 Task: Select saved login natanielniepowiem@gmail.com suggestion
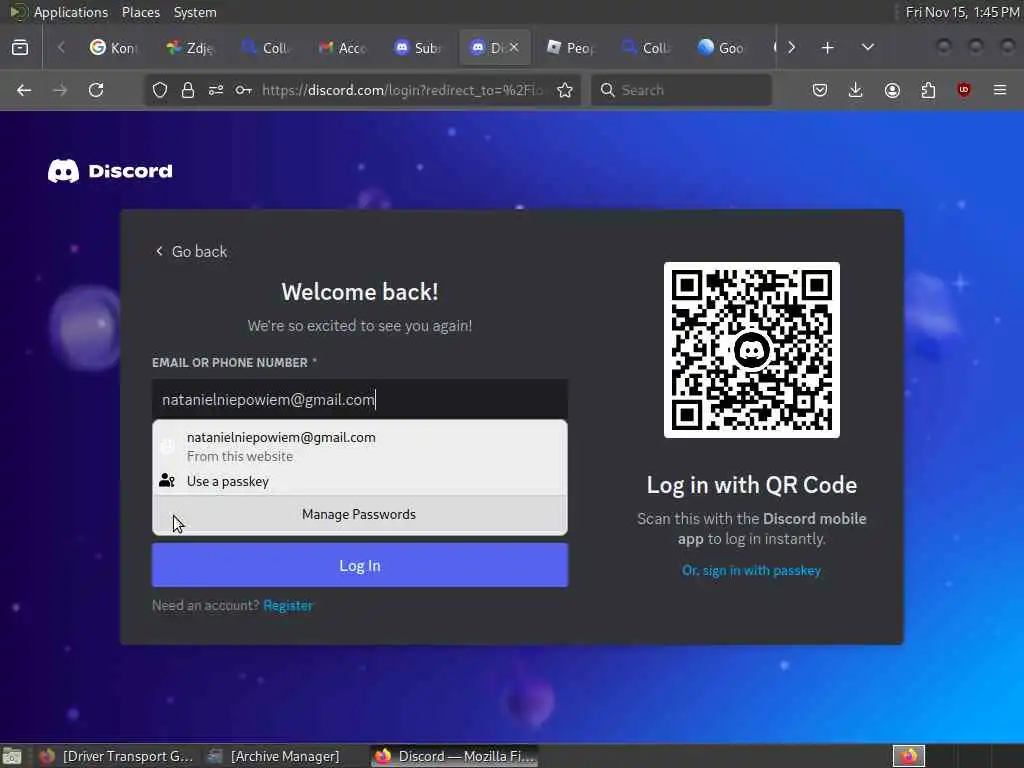tap(360, 446)
